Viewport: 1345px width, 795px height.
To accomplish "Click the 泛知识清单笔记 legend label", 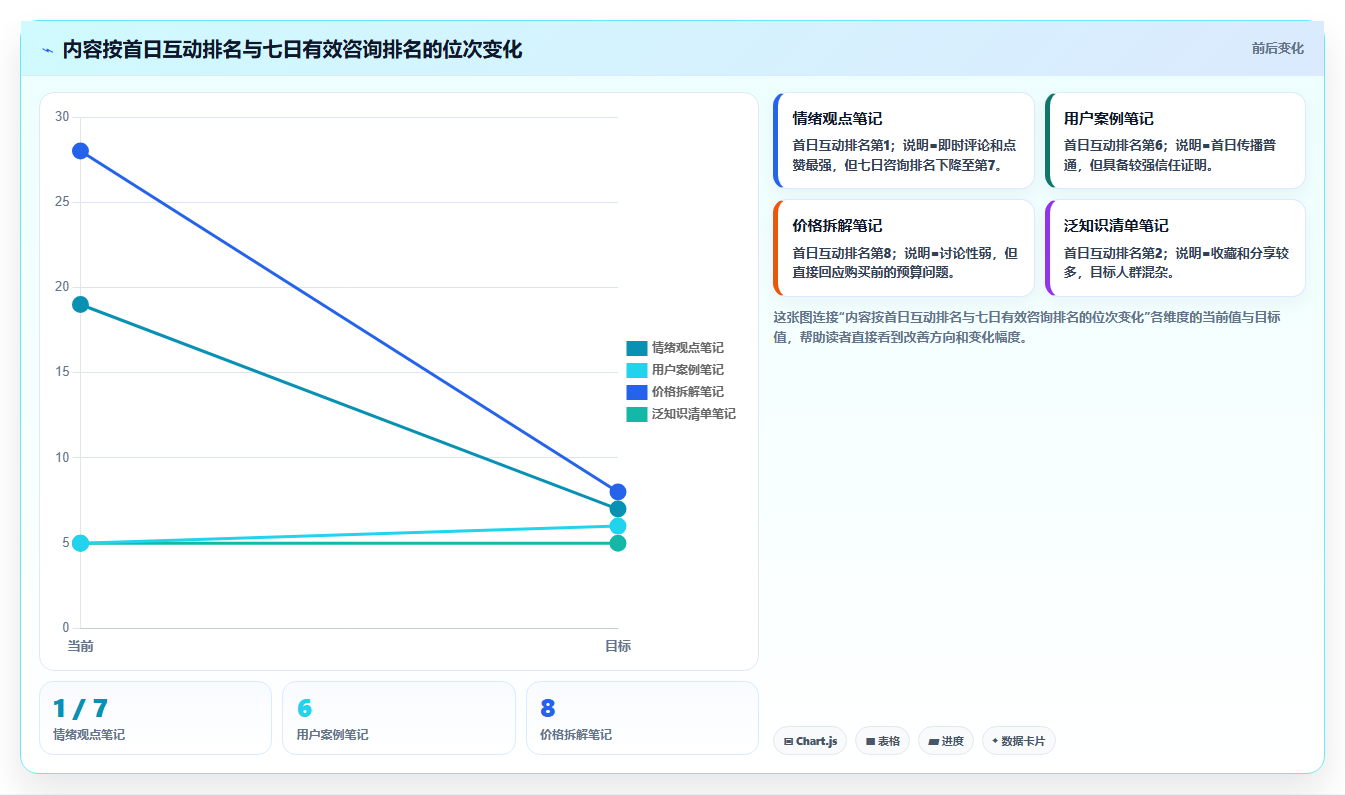I will click(x=694, y=414).
